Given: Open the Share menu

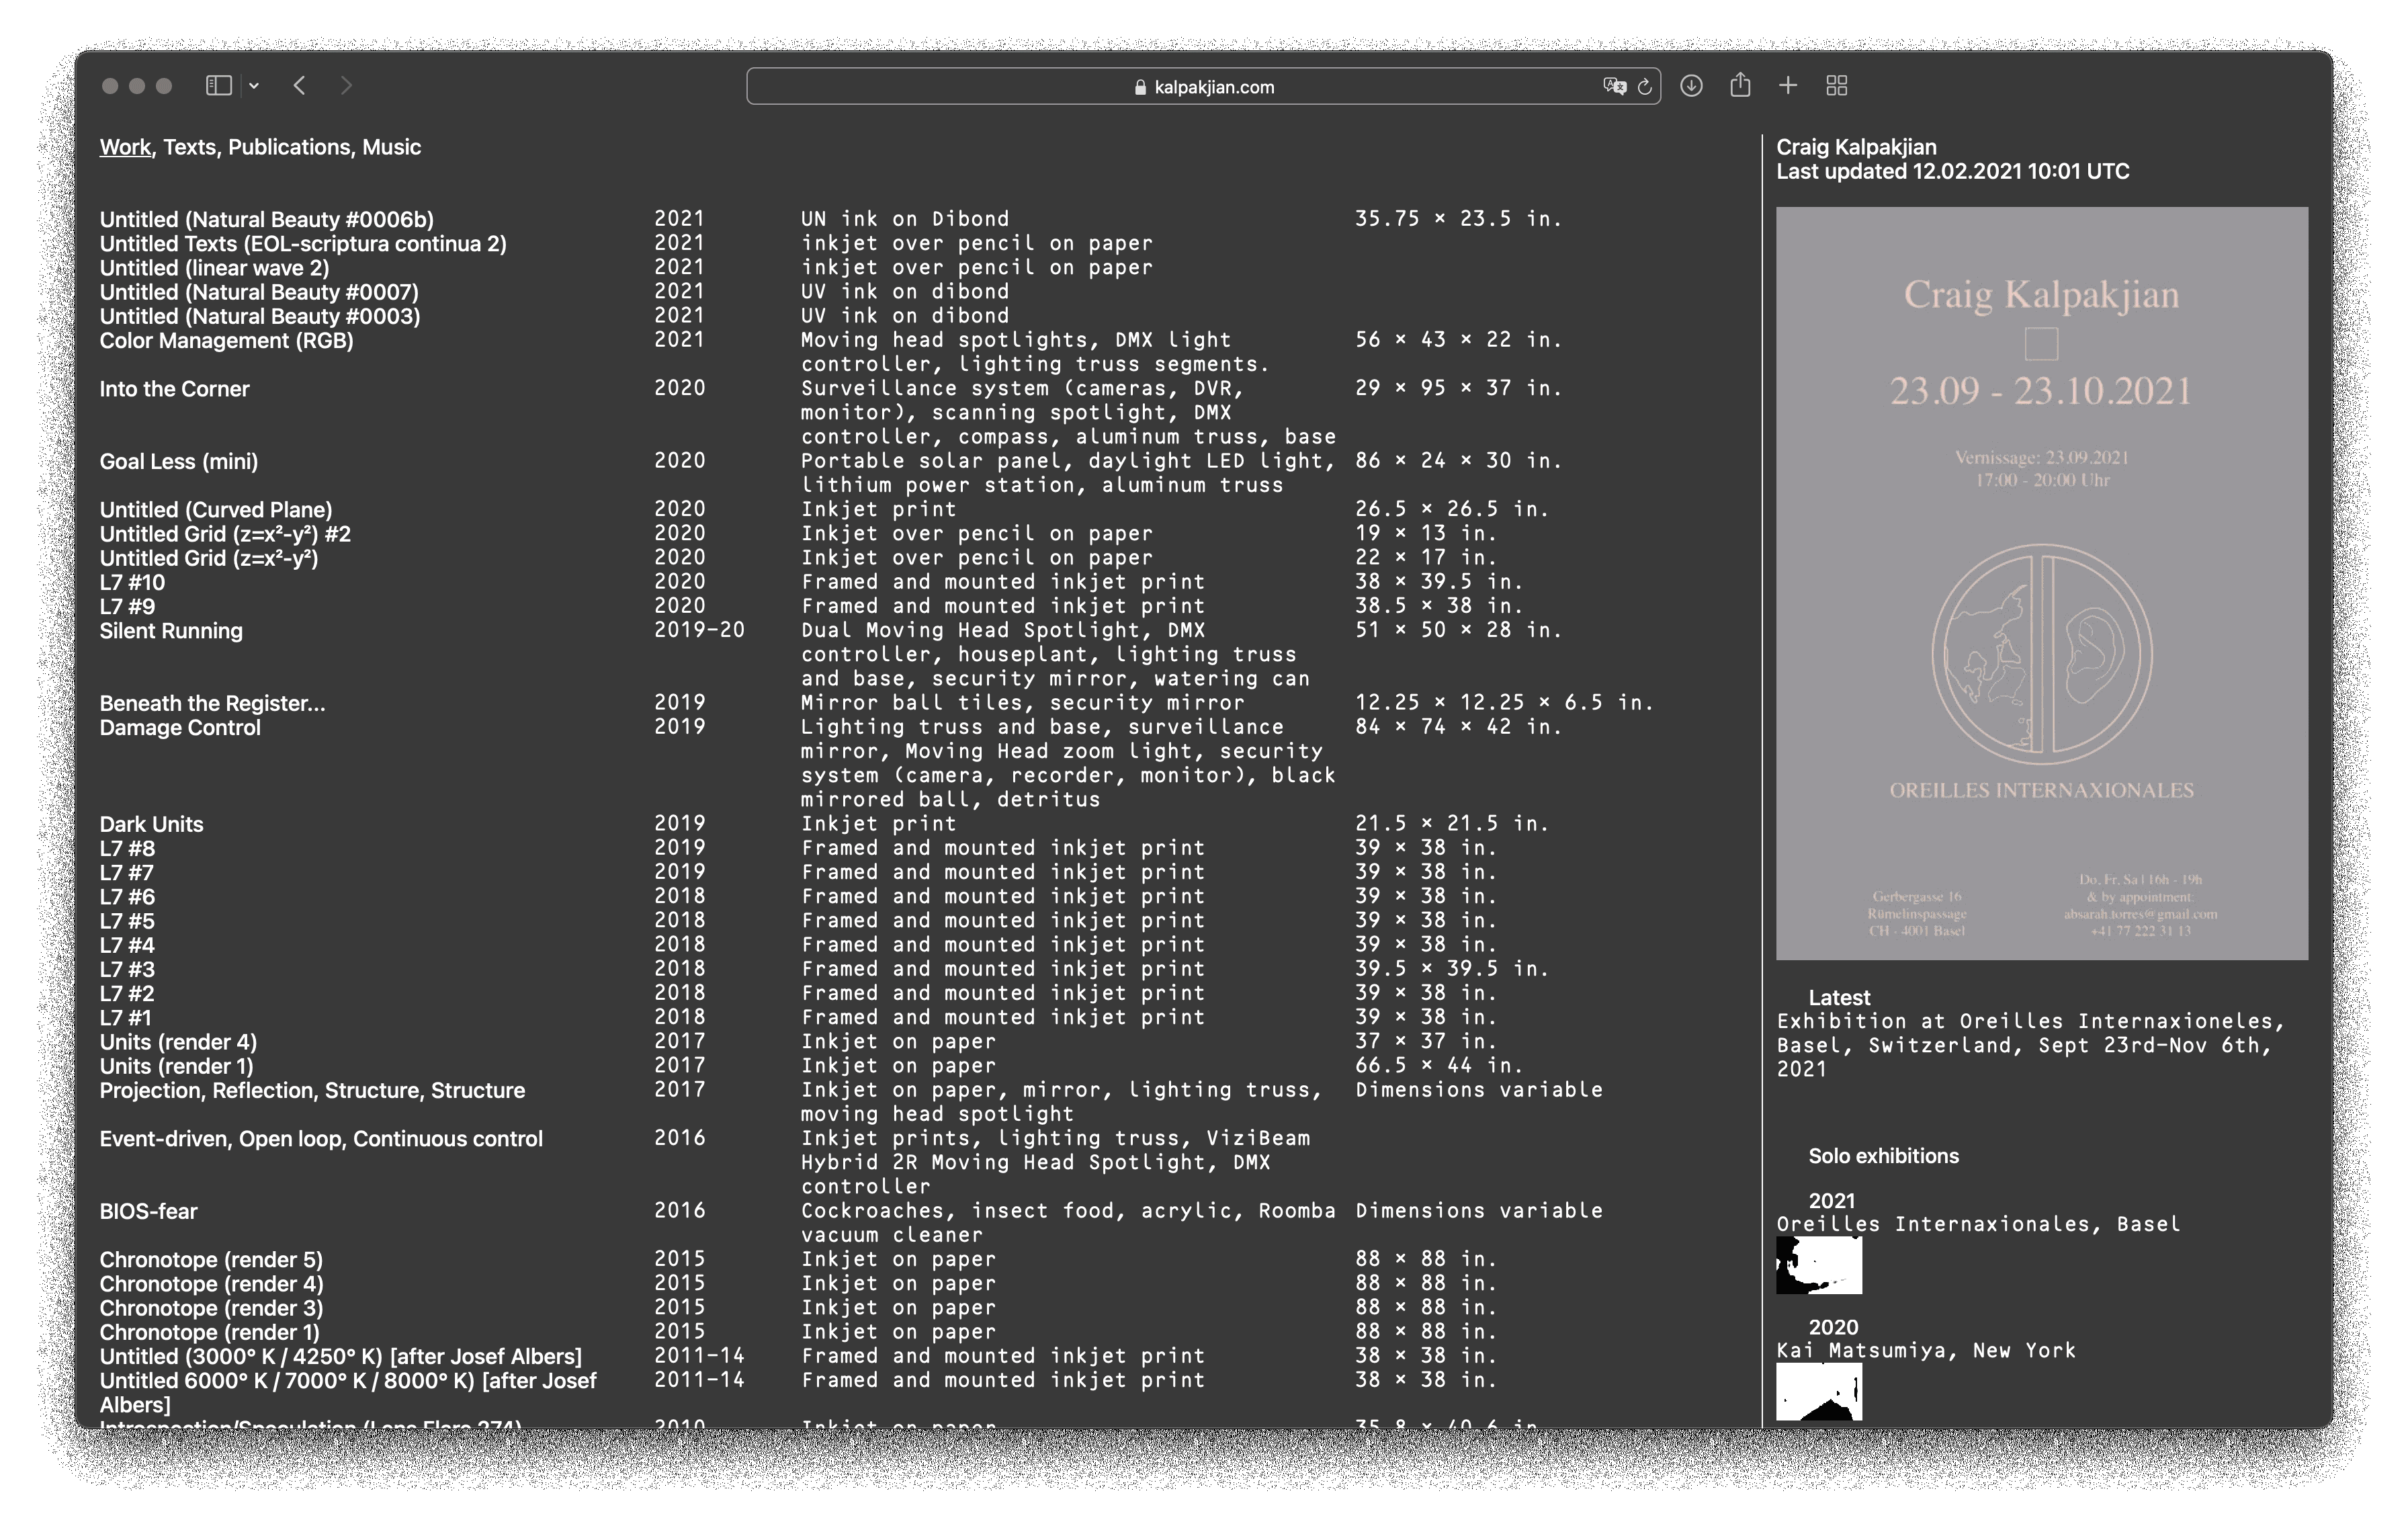Looking at the screenshot, I should point(1740,85).
